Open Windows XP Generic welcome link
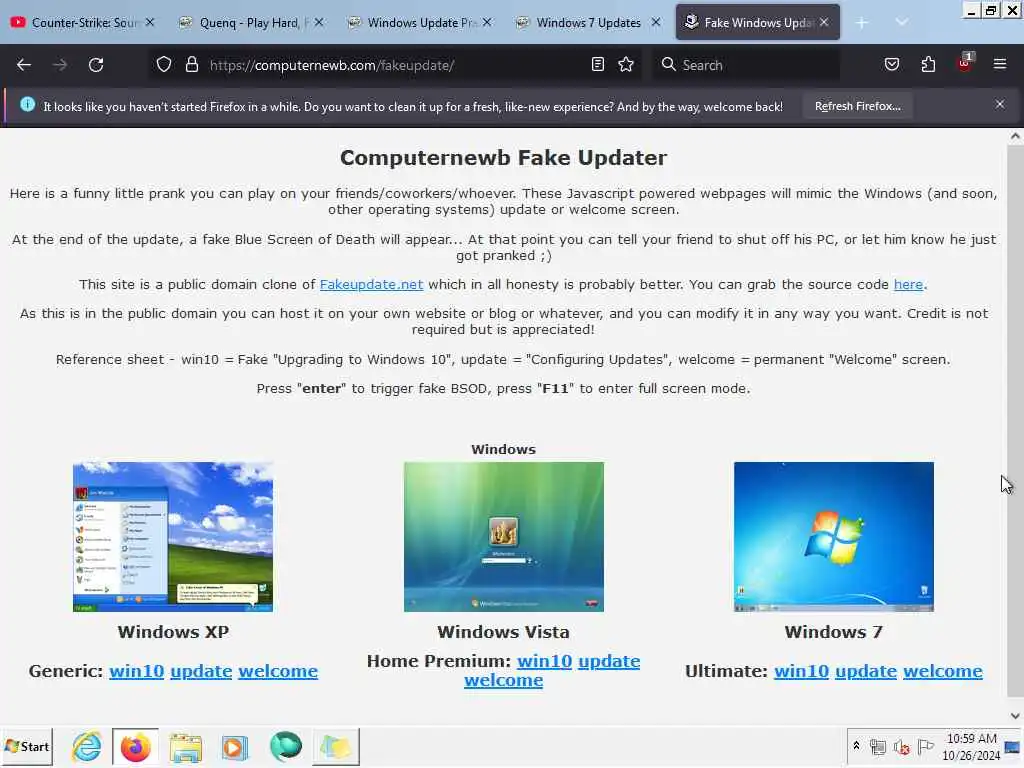1024x768 pixels. (278, 671)
